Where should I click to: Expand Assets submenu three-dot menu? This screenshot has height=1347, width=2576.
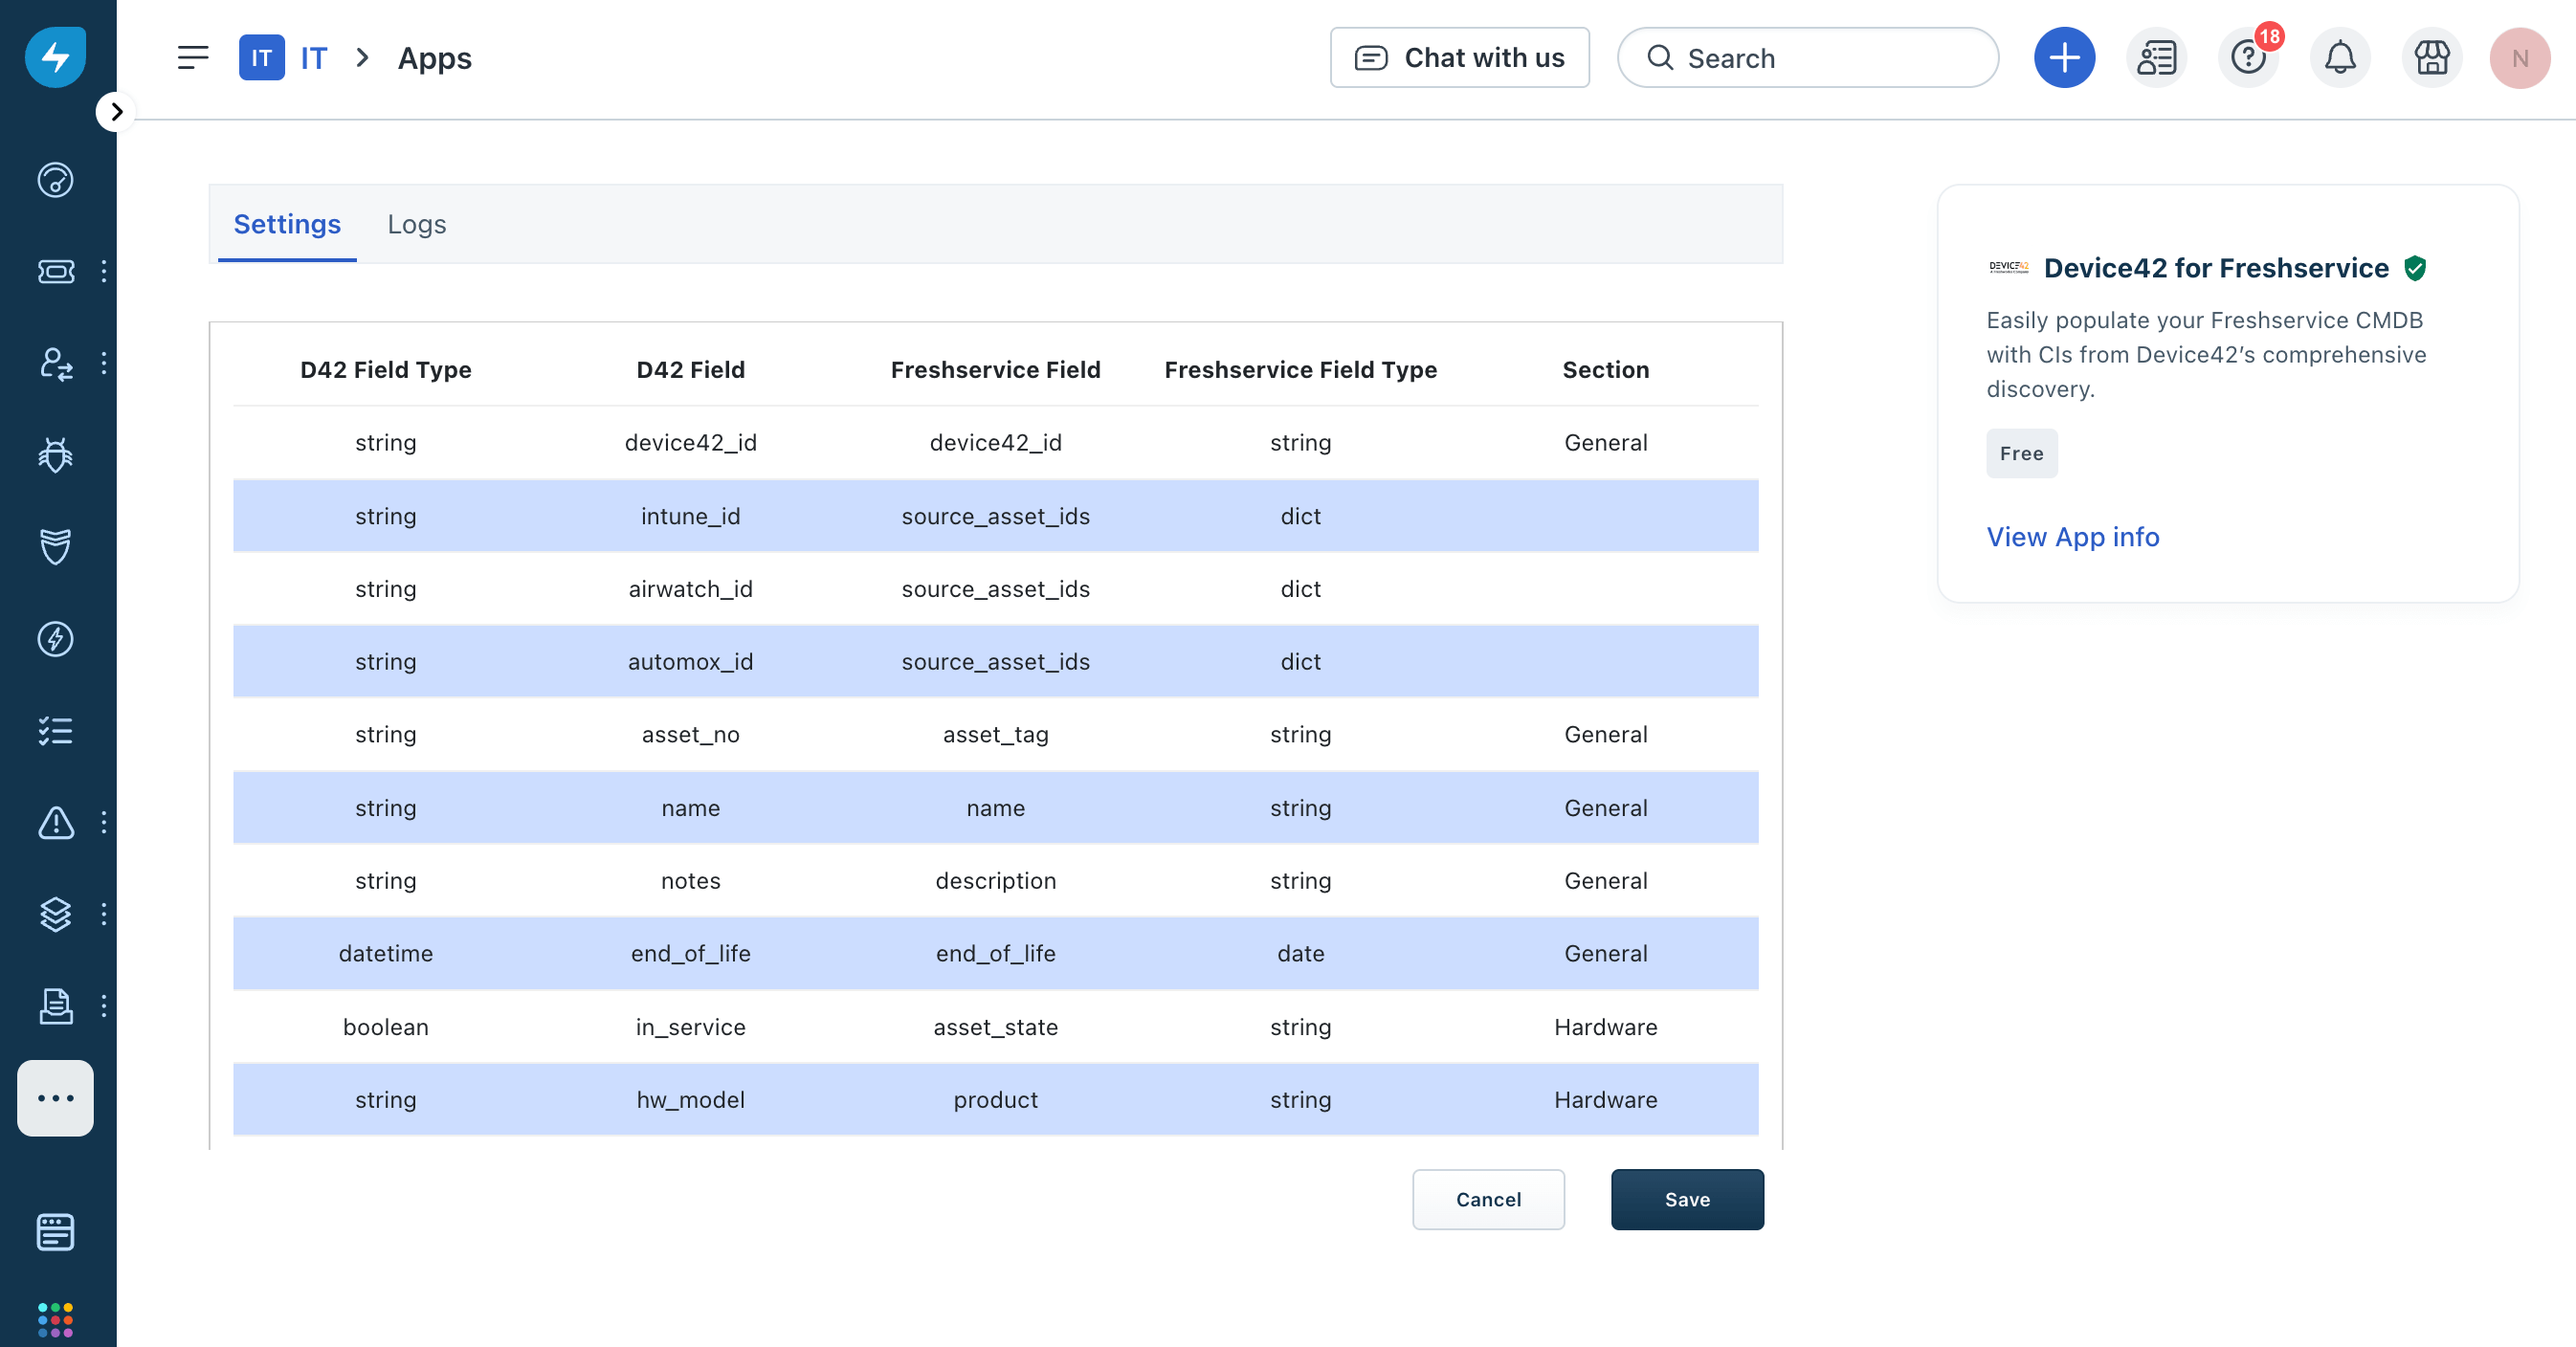point(104,914)
